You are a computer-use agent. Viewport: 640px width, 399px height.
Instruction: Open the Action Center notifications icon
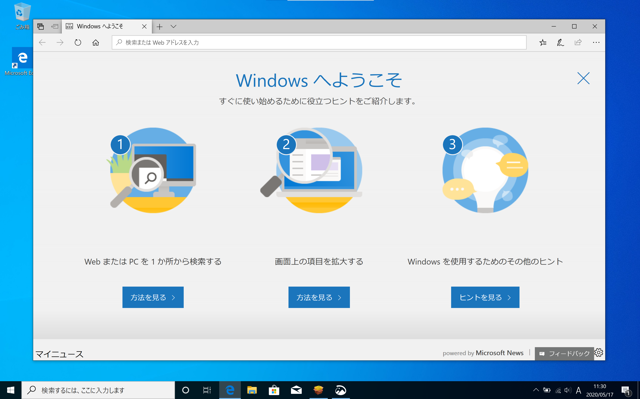coord(627,390)
